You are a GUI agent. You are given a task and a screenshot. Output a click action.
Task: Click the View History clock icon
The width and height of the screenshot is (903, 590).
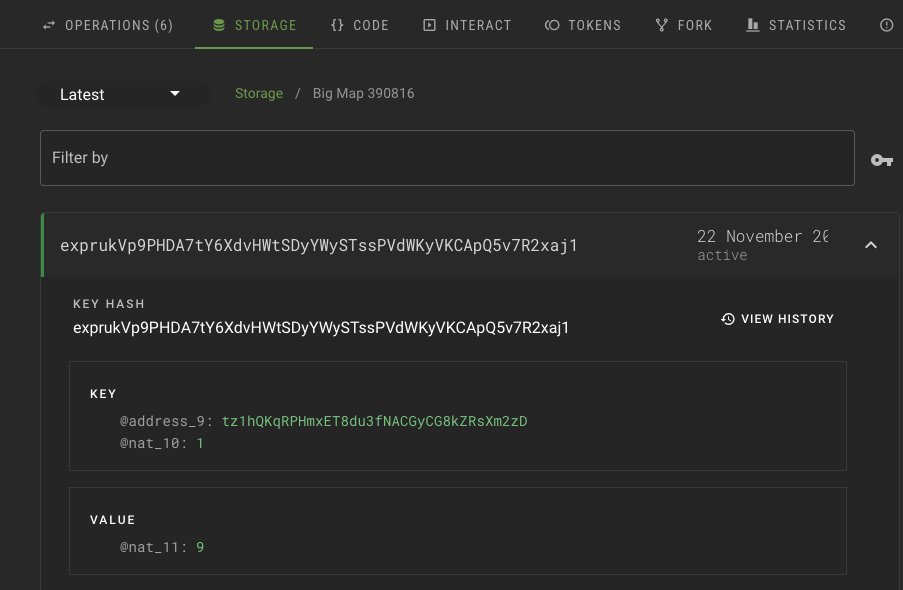[728, 319]
